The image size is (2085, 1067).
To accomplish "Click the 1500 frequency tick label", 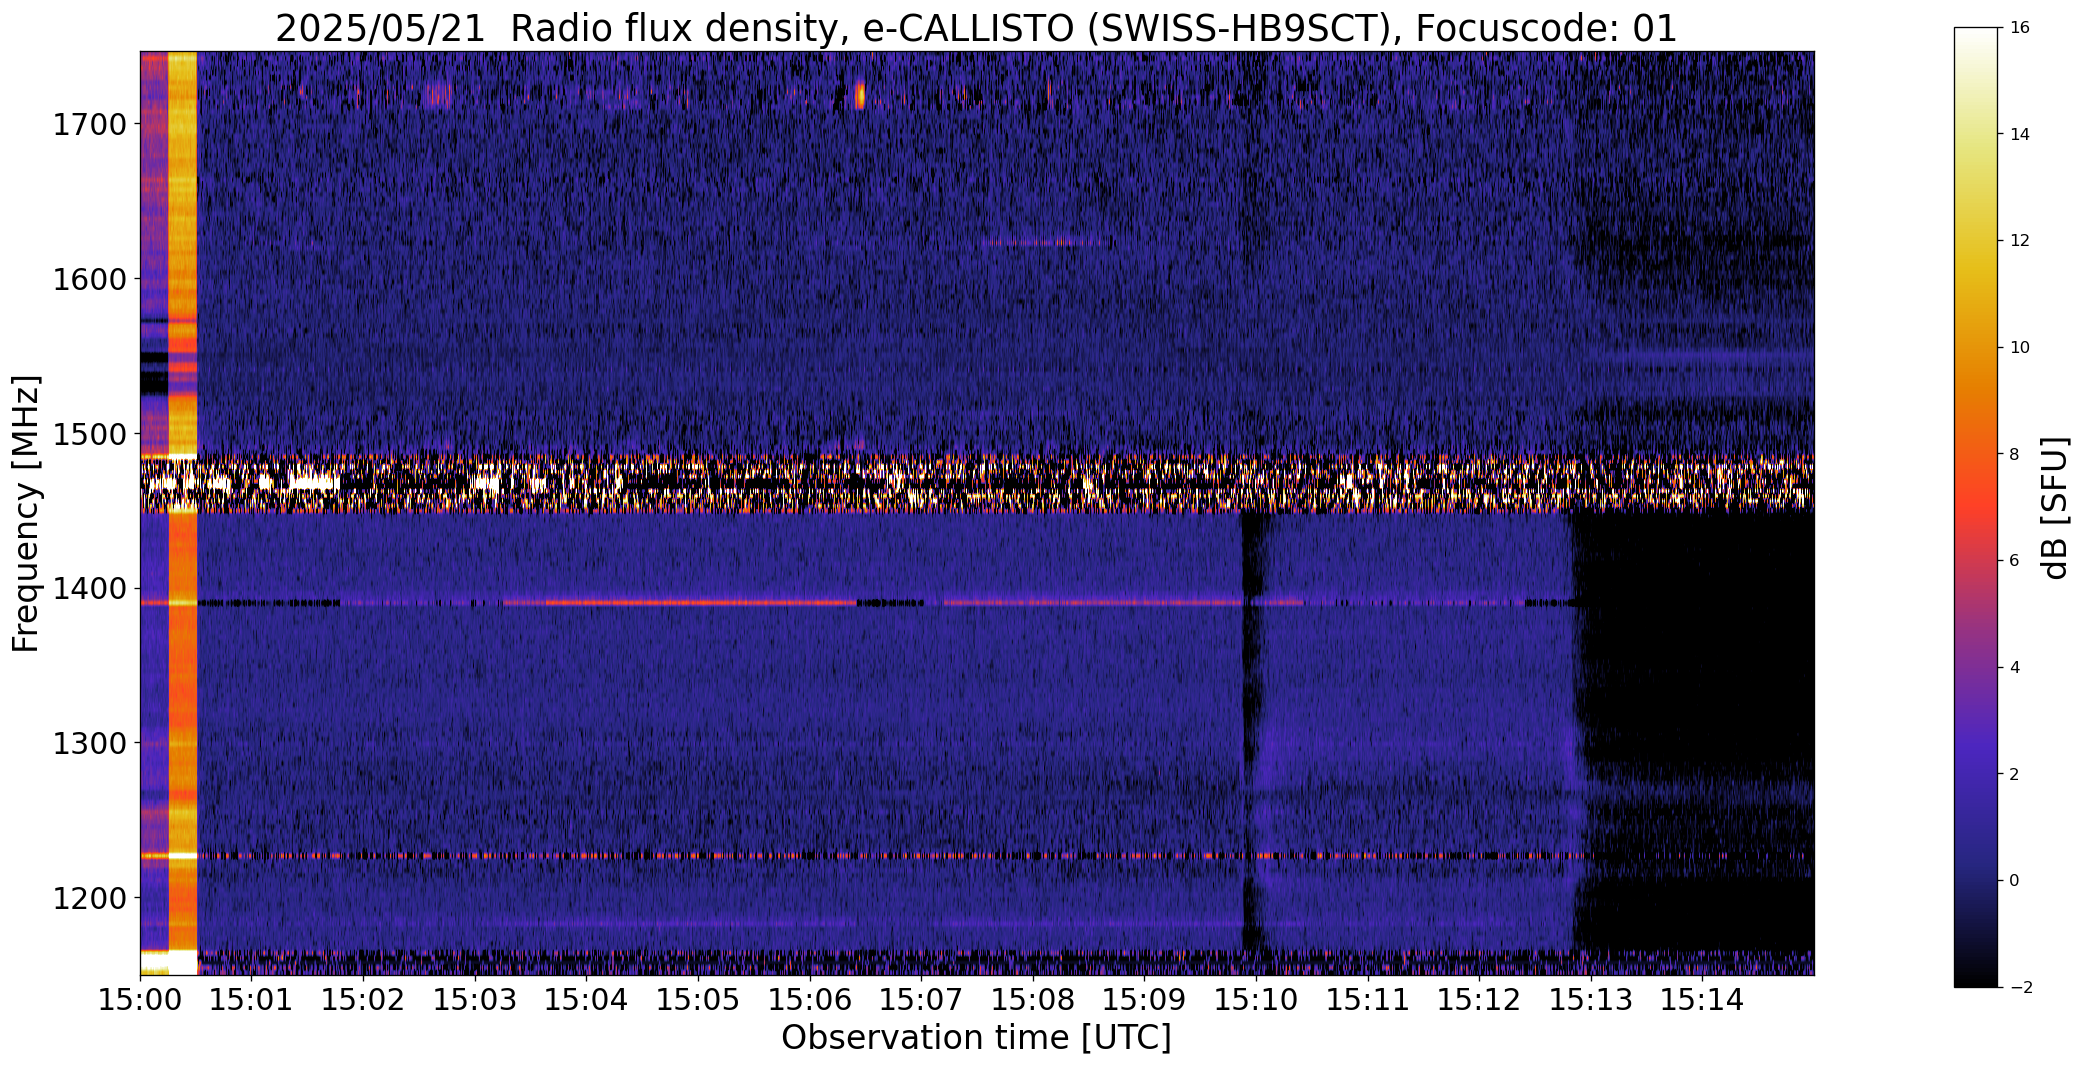I will [x=89, y=434].
